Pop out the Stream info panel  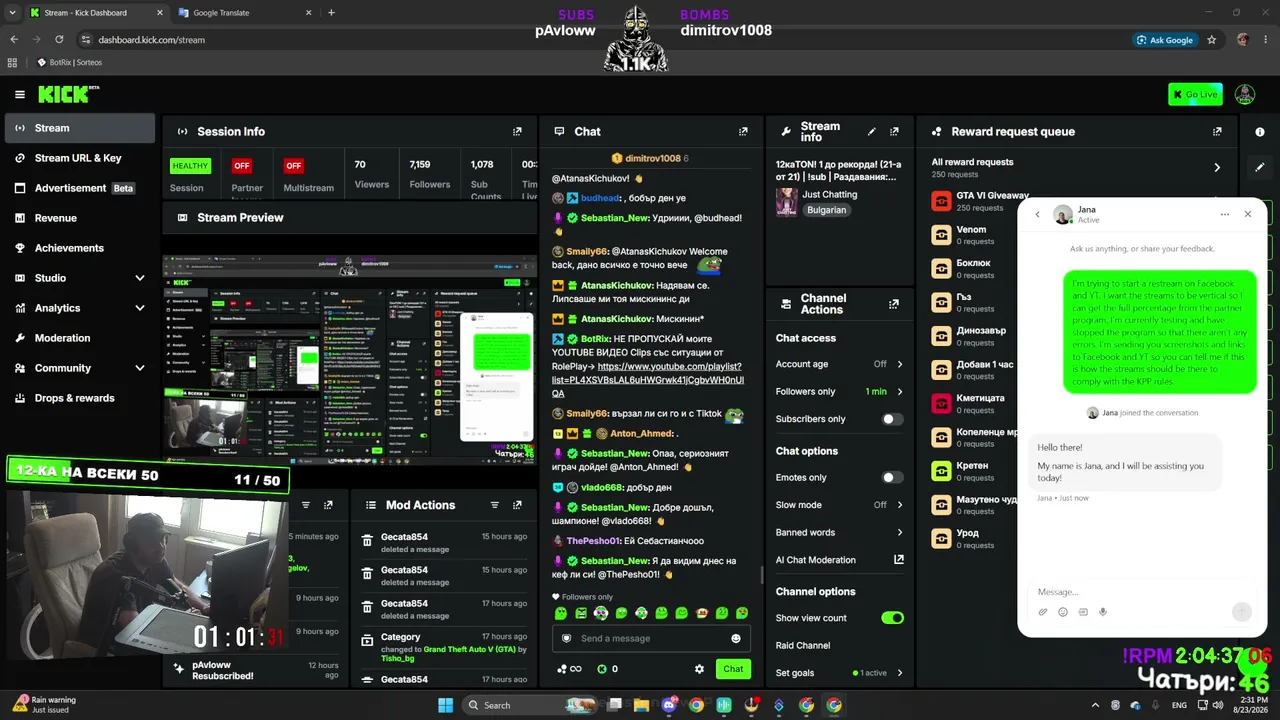click(x=894, y=131)
